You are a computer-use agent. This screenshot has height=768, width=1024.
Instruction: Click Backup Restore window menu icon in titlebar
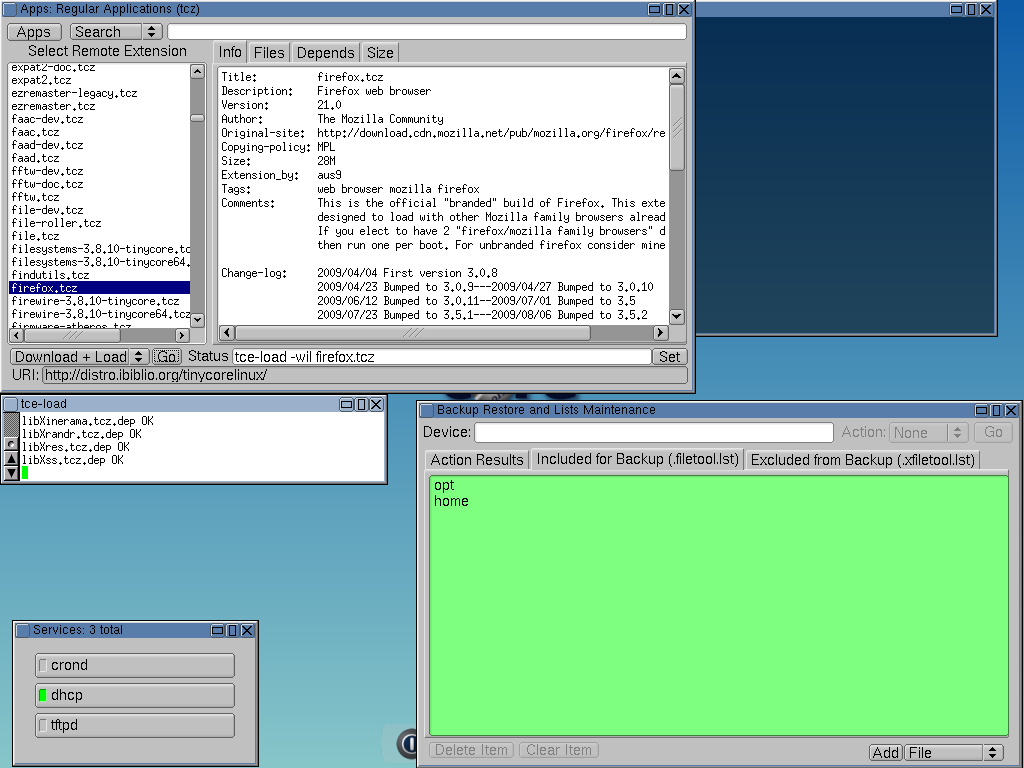click(426, 410)
